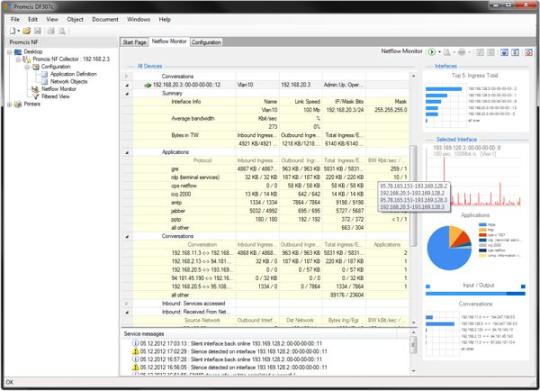The height and width of the screenshot is (391, 540).
Task: Click the red icon at far right of monitor toolbar
Action: pos(529,52)
